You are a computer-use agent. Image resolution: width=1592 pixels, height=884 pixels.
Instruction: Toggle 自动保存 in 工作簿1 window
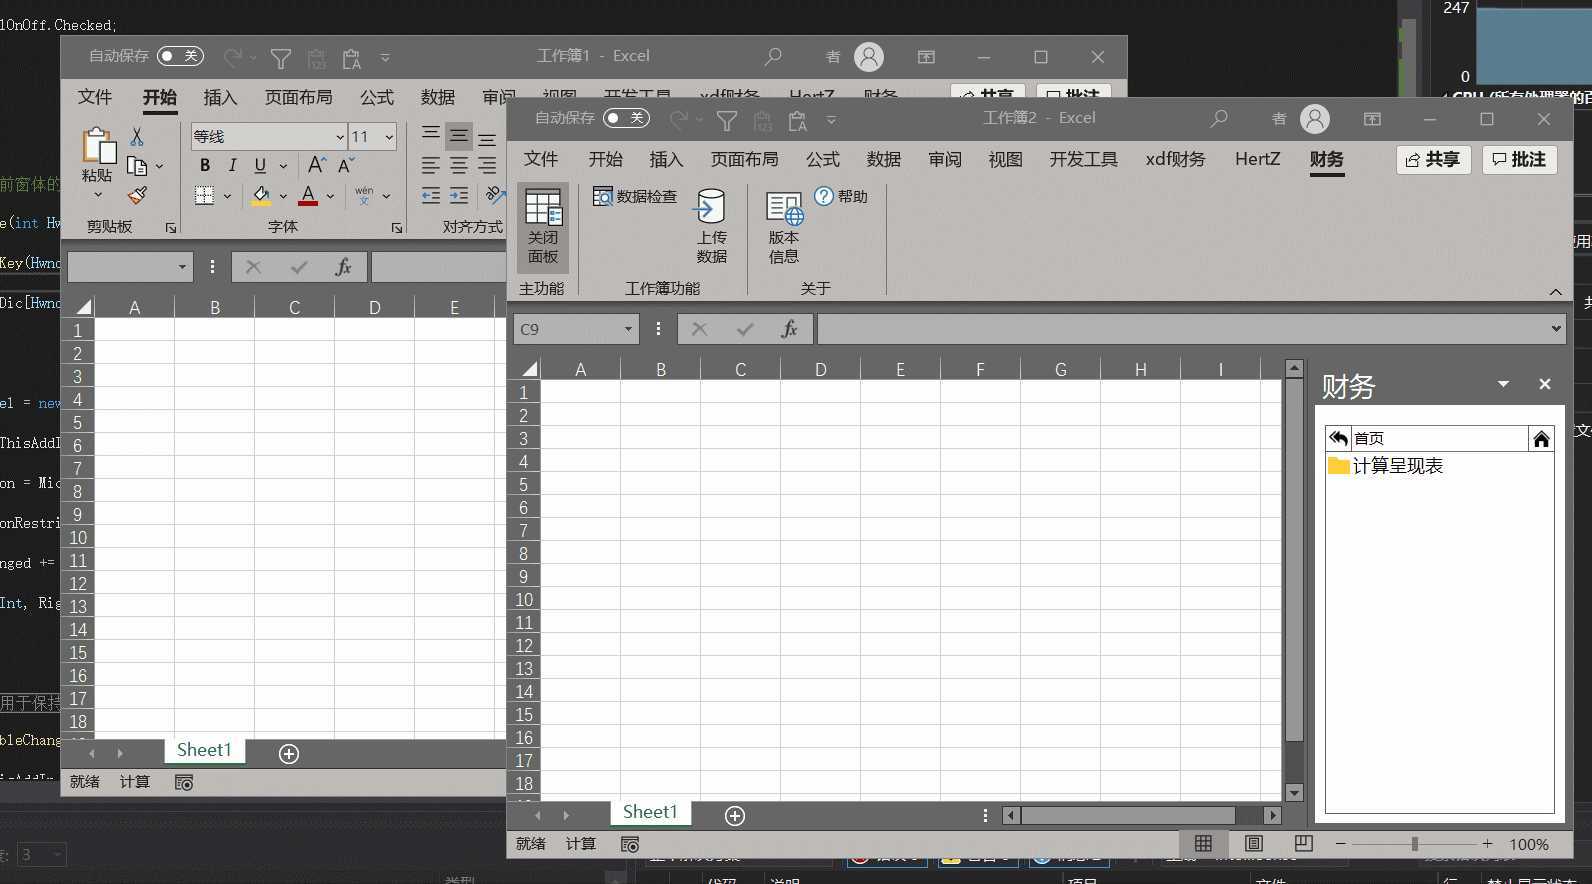point(180,56)
